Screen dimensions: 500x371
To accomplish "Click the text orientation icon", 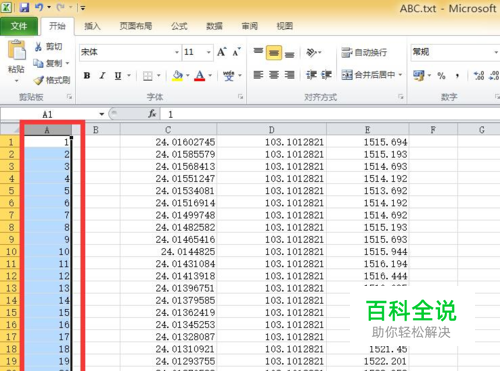I will 311,52.
